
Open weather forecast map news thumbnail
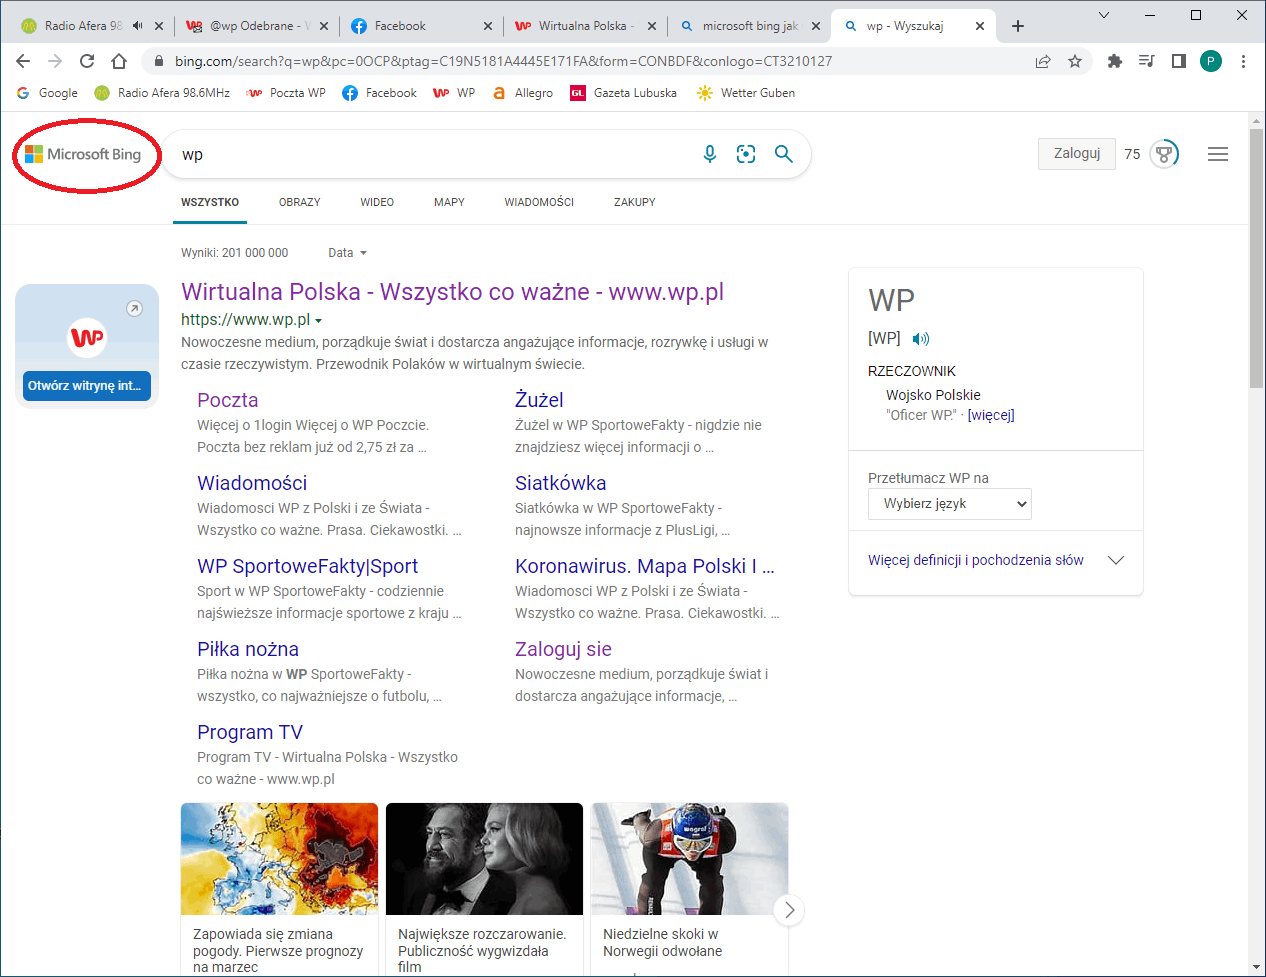click(x=280, y=859)
